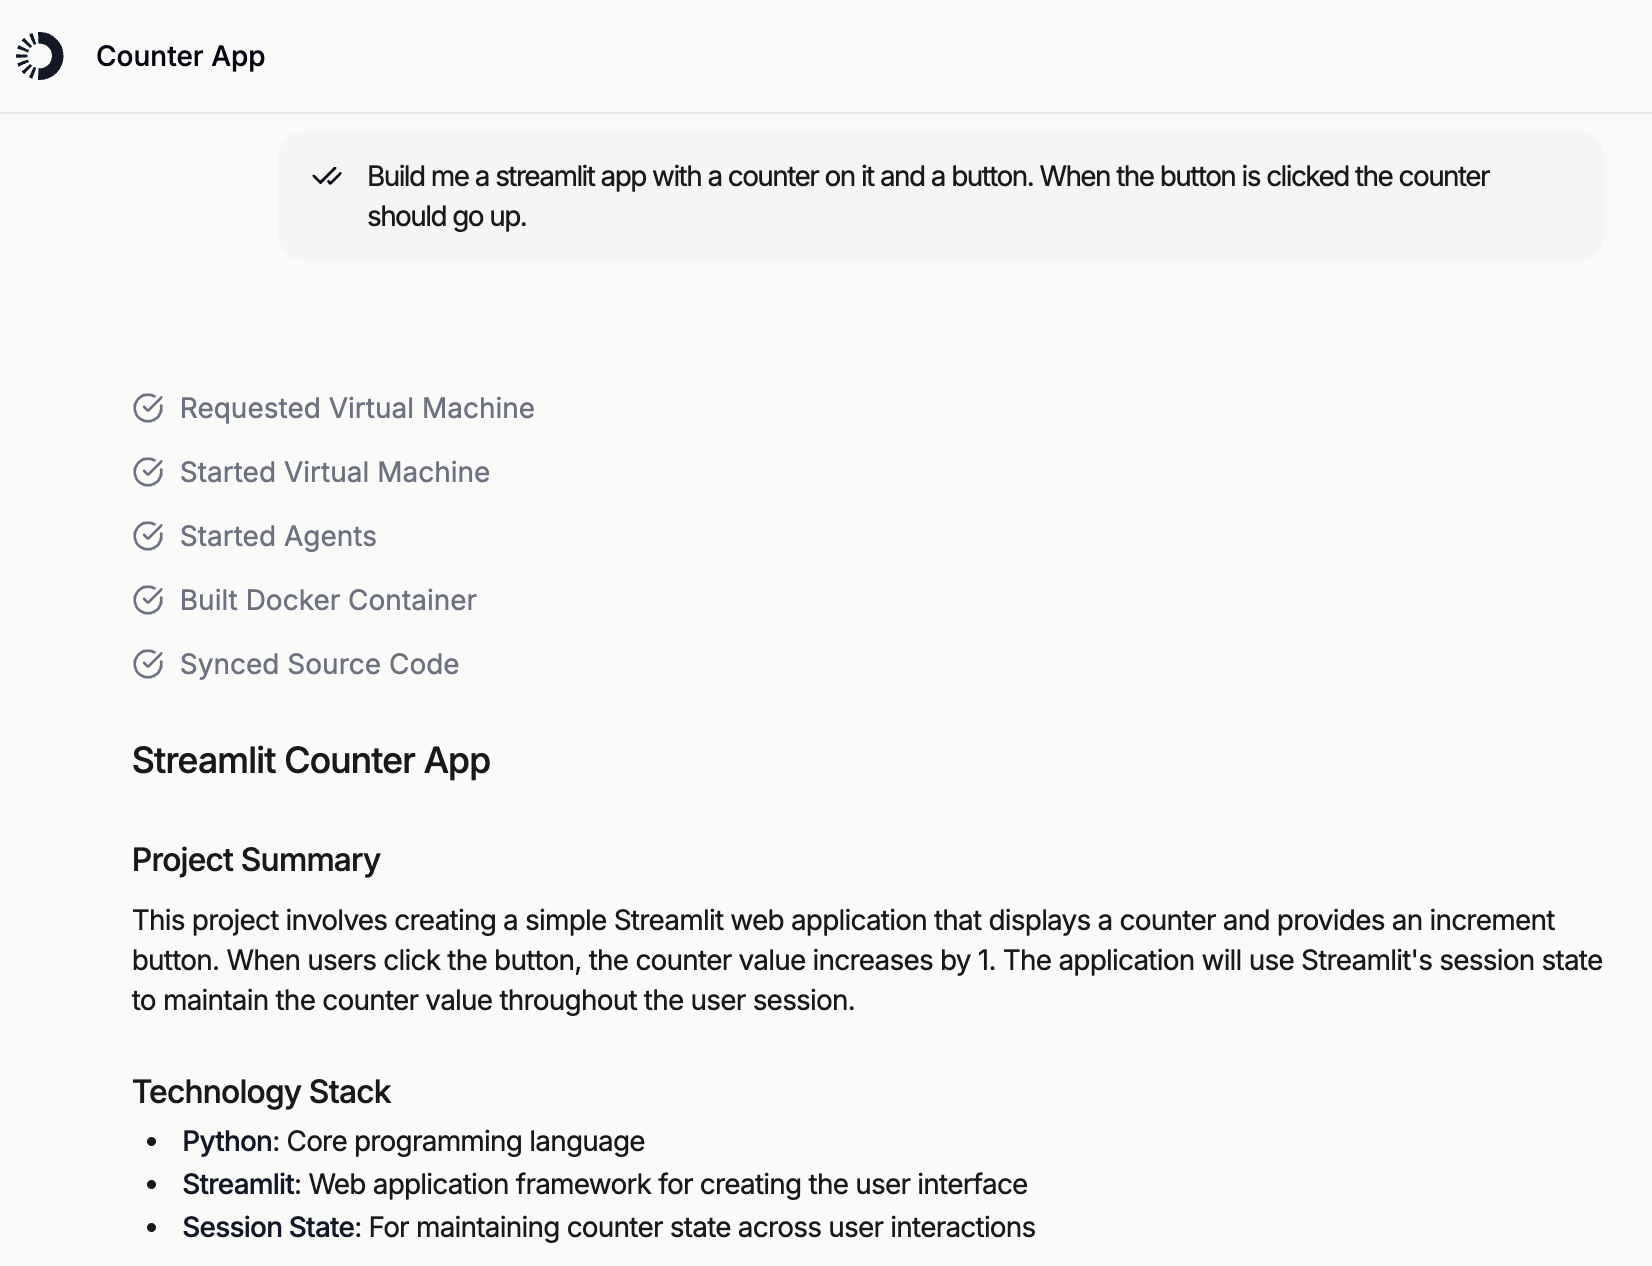
Task: Click the checkmark beside Requested Virtual Machine
Action: (148, 409)
